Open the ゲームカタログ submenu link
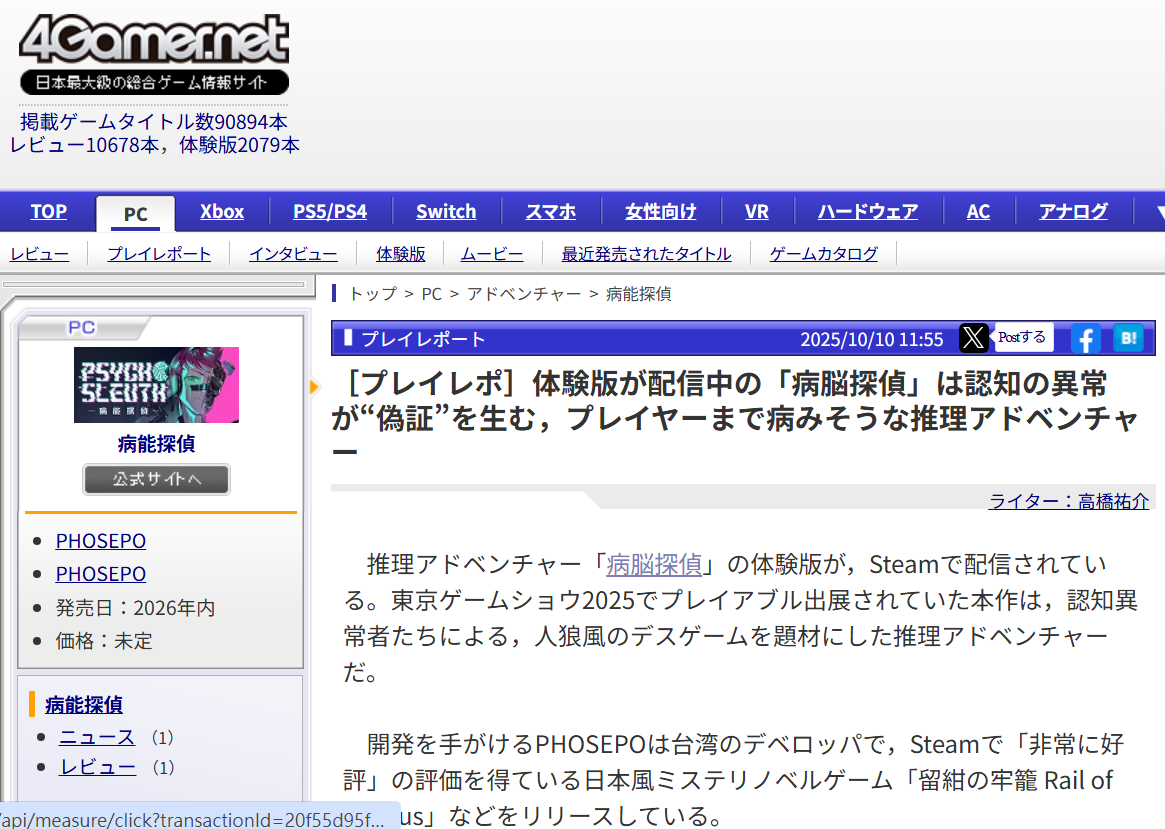 823,254
